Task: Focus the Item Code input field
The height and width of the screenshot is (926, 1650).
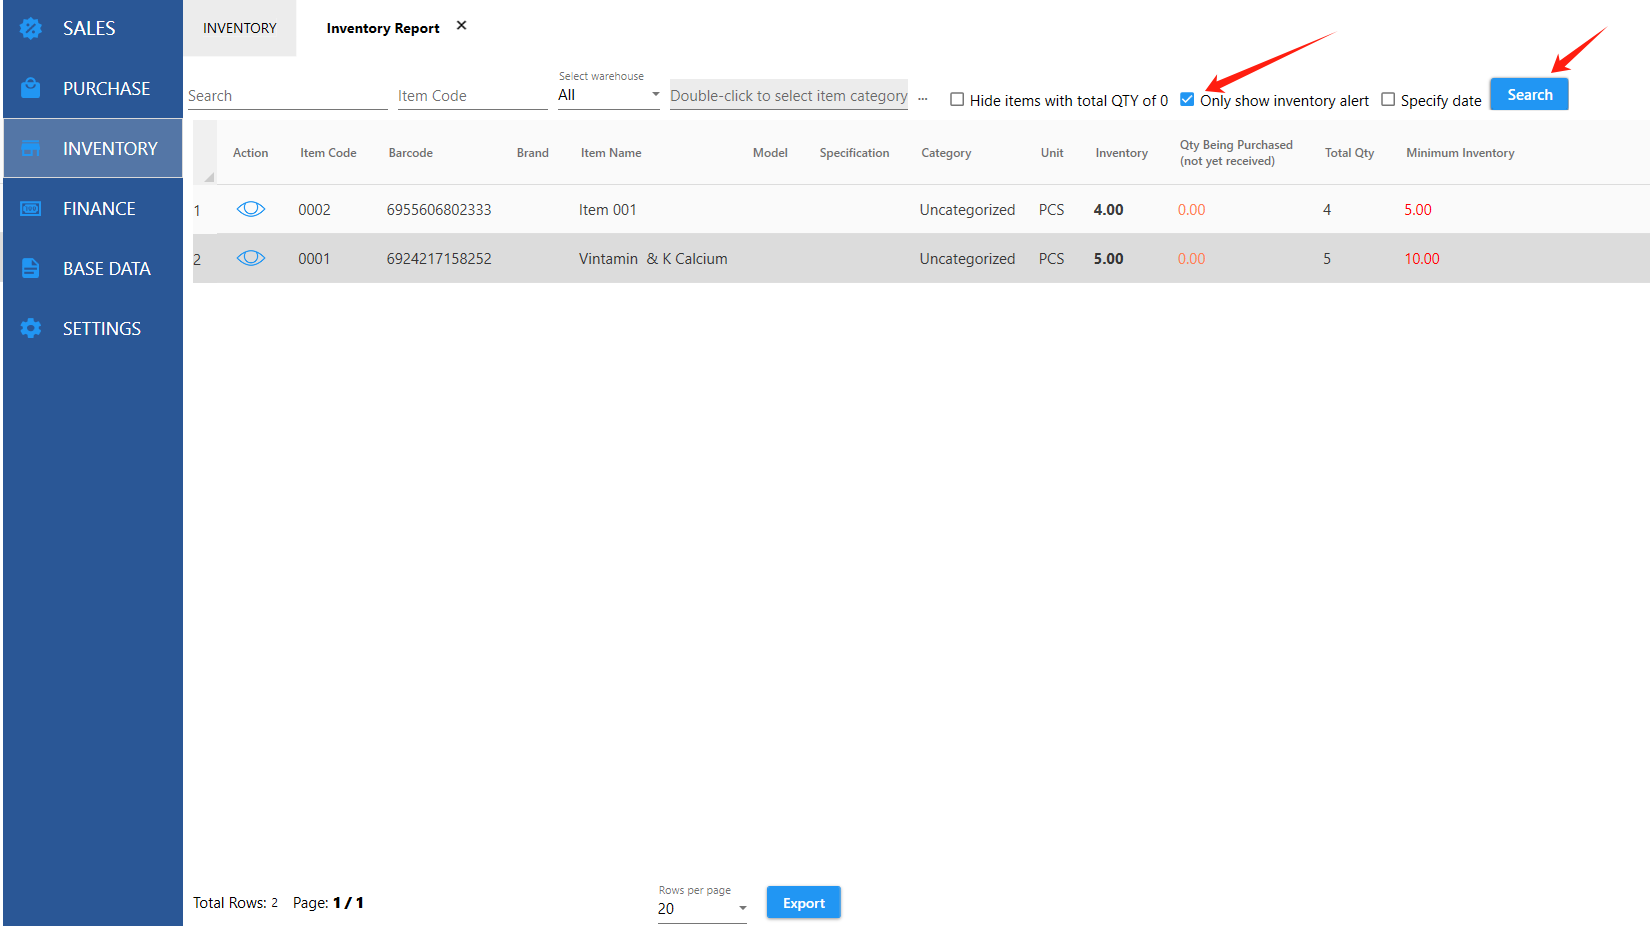Action: click(472, 96)
